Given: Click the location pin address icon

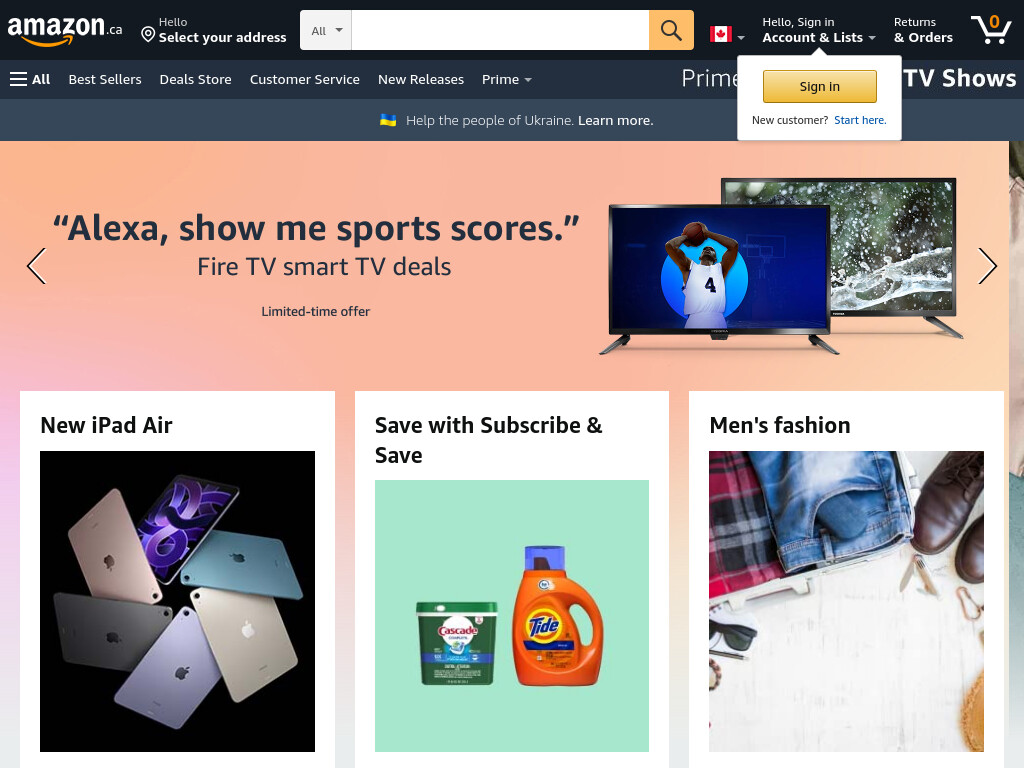Looking at the screenshot, I should pos(148,34).
